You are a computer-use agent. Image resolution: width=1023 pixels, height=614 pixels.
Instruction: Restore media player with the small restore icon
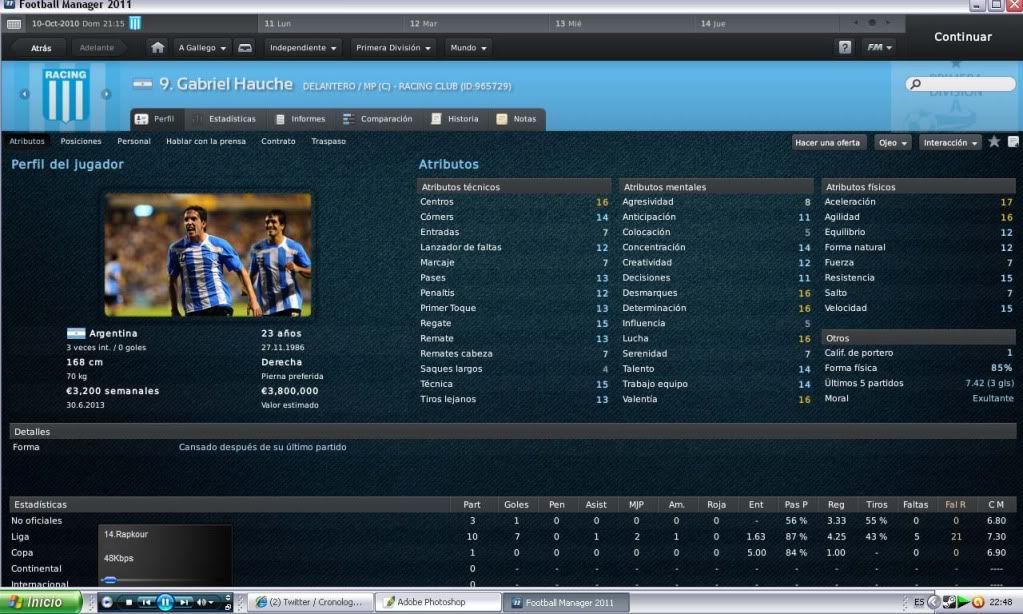(x=228, y=607)
